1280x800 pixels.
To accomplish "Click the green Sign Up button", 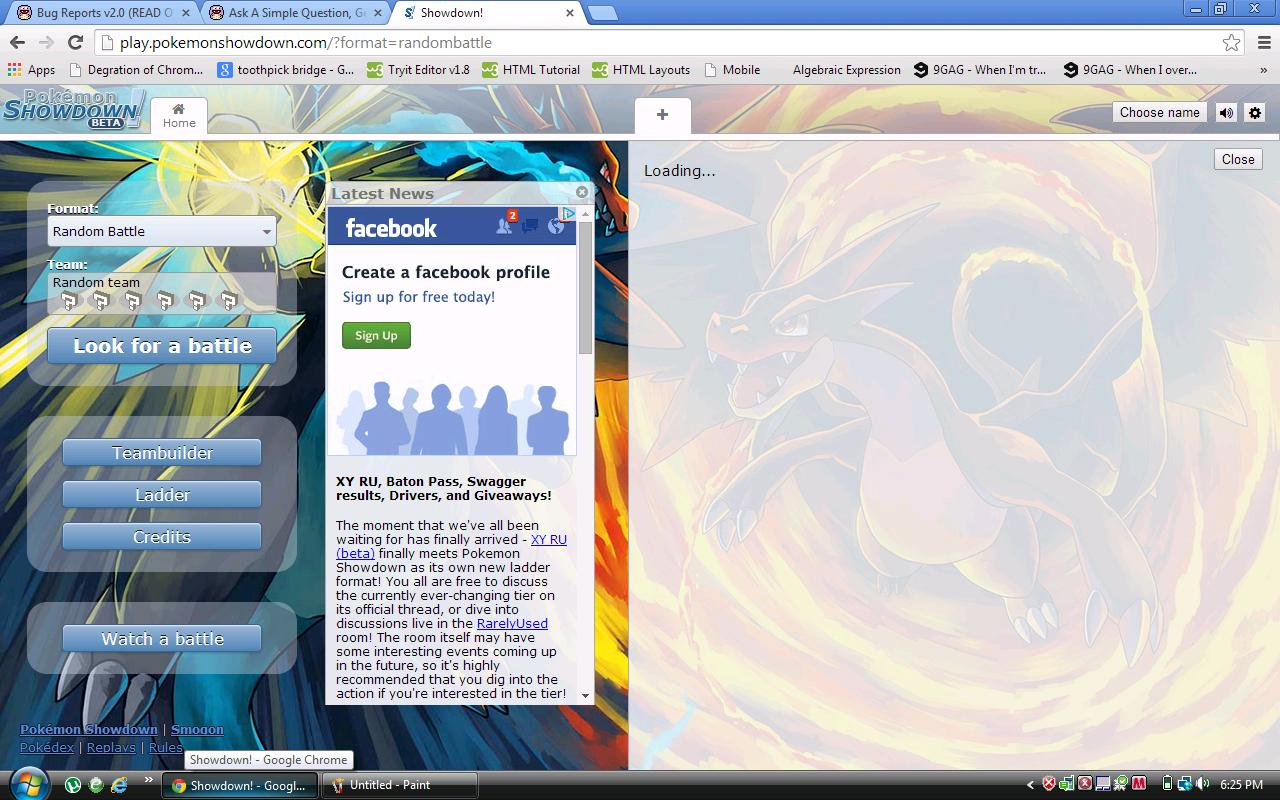I will pos(376,335).
